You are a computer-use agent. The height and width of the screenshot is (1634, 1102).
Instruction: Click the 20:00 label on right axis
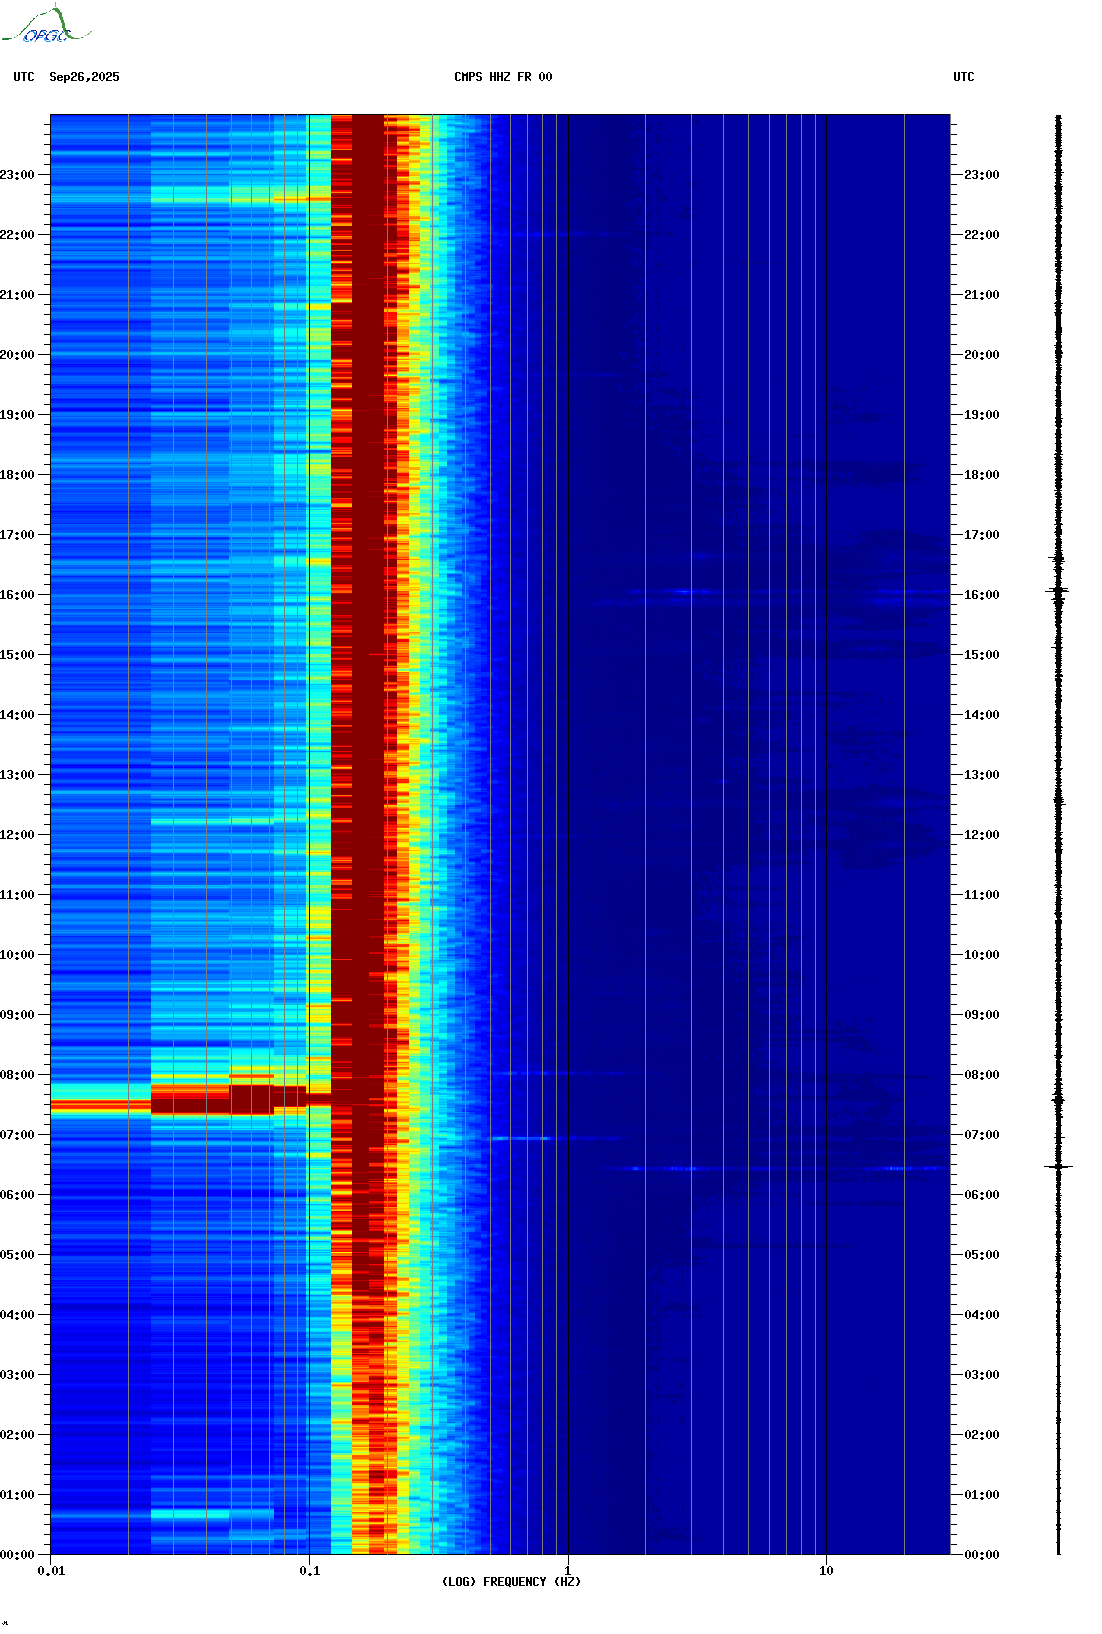981,355
